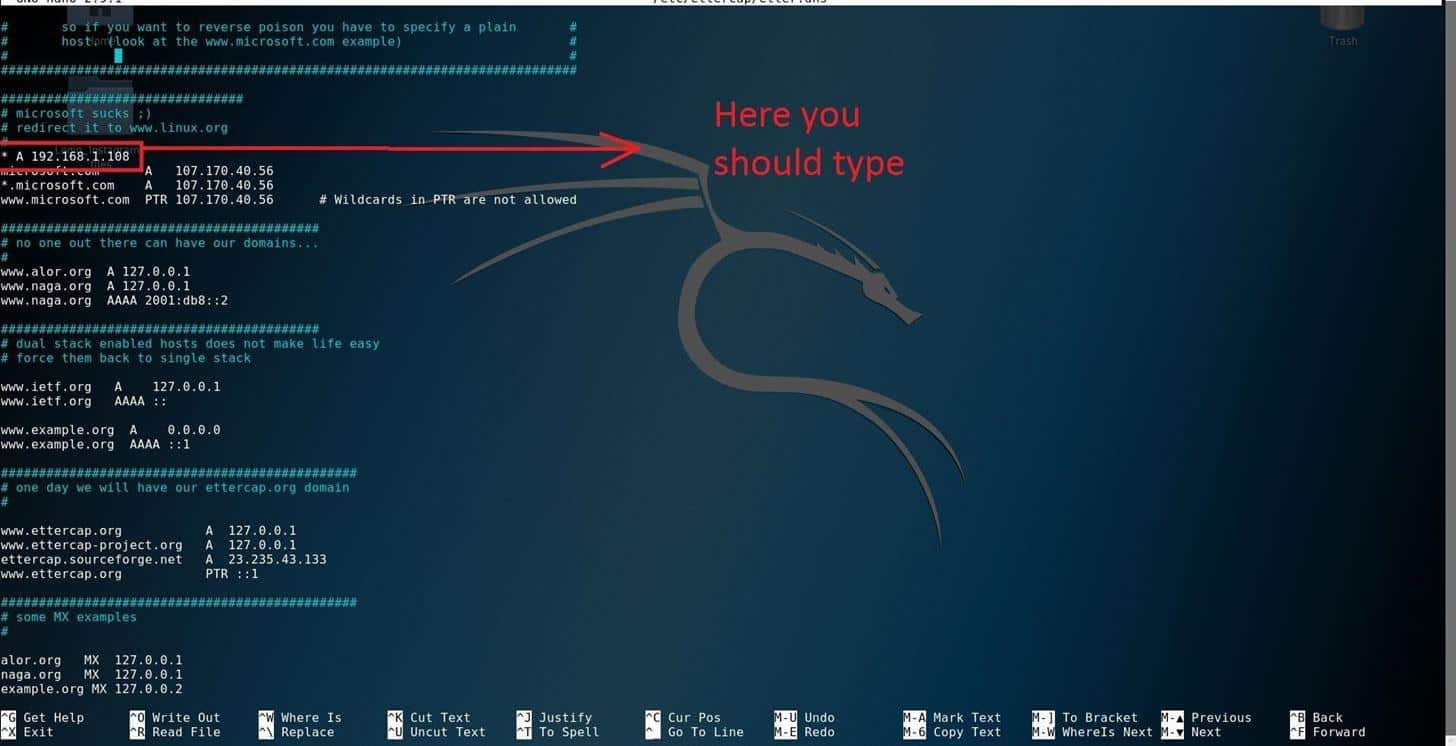Click the 'ettercap.sourceforge.net A 23.235.43.133' line
This screenshot has height=746, width=1456.
[164, 559]
